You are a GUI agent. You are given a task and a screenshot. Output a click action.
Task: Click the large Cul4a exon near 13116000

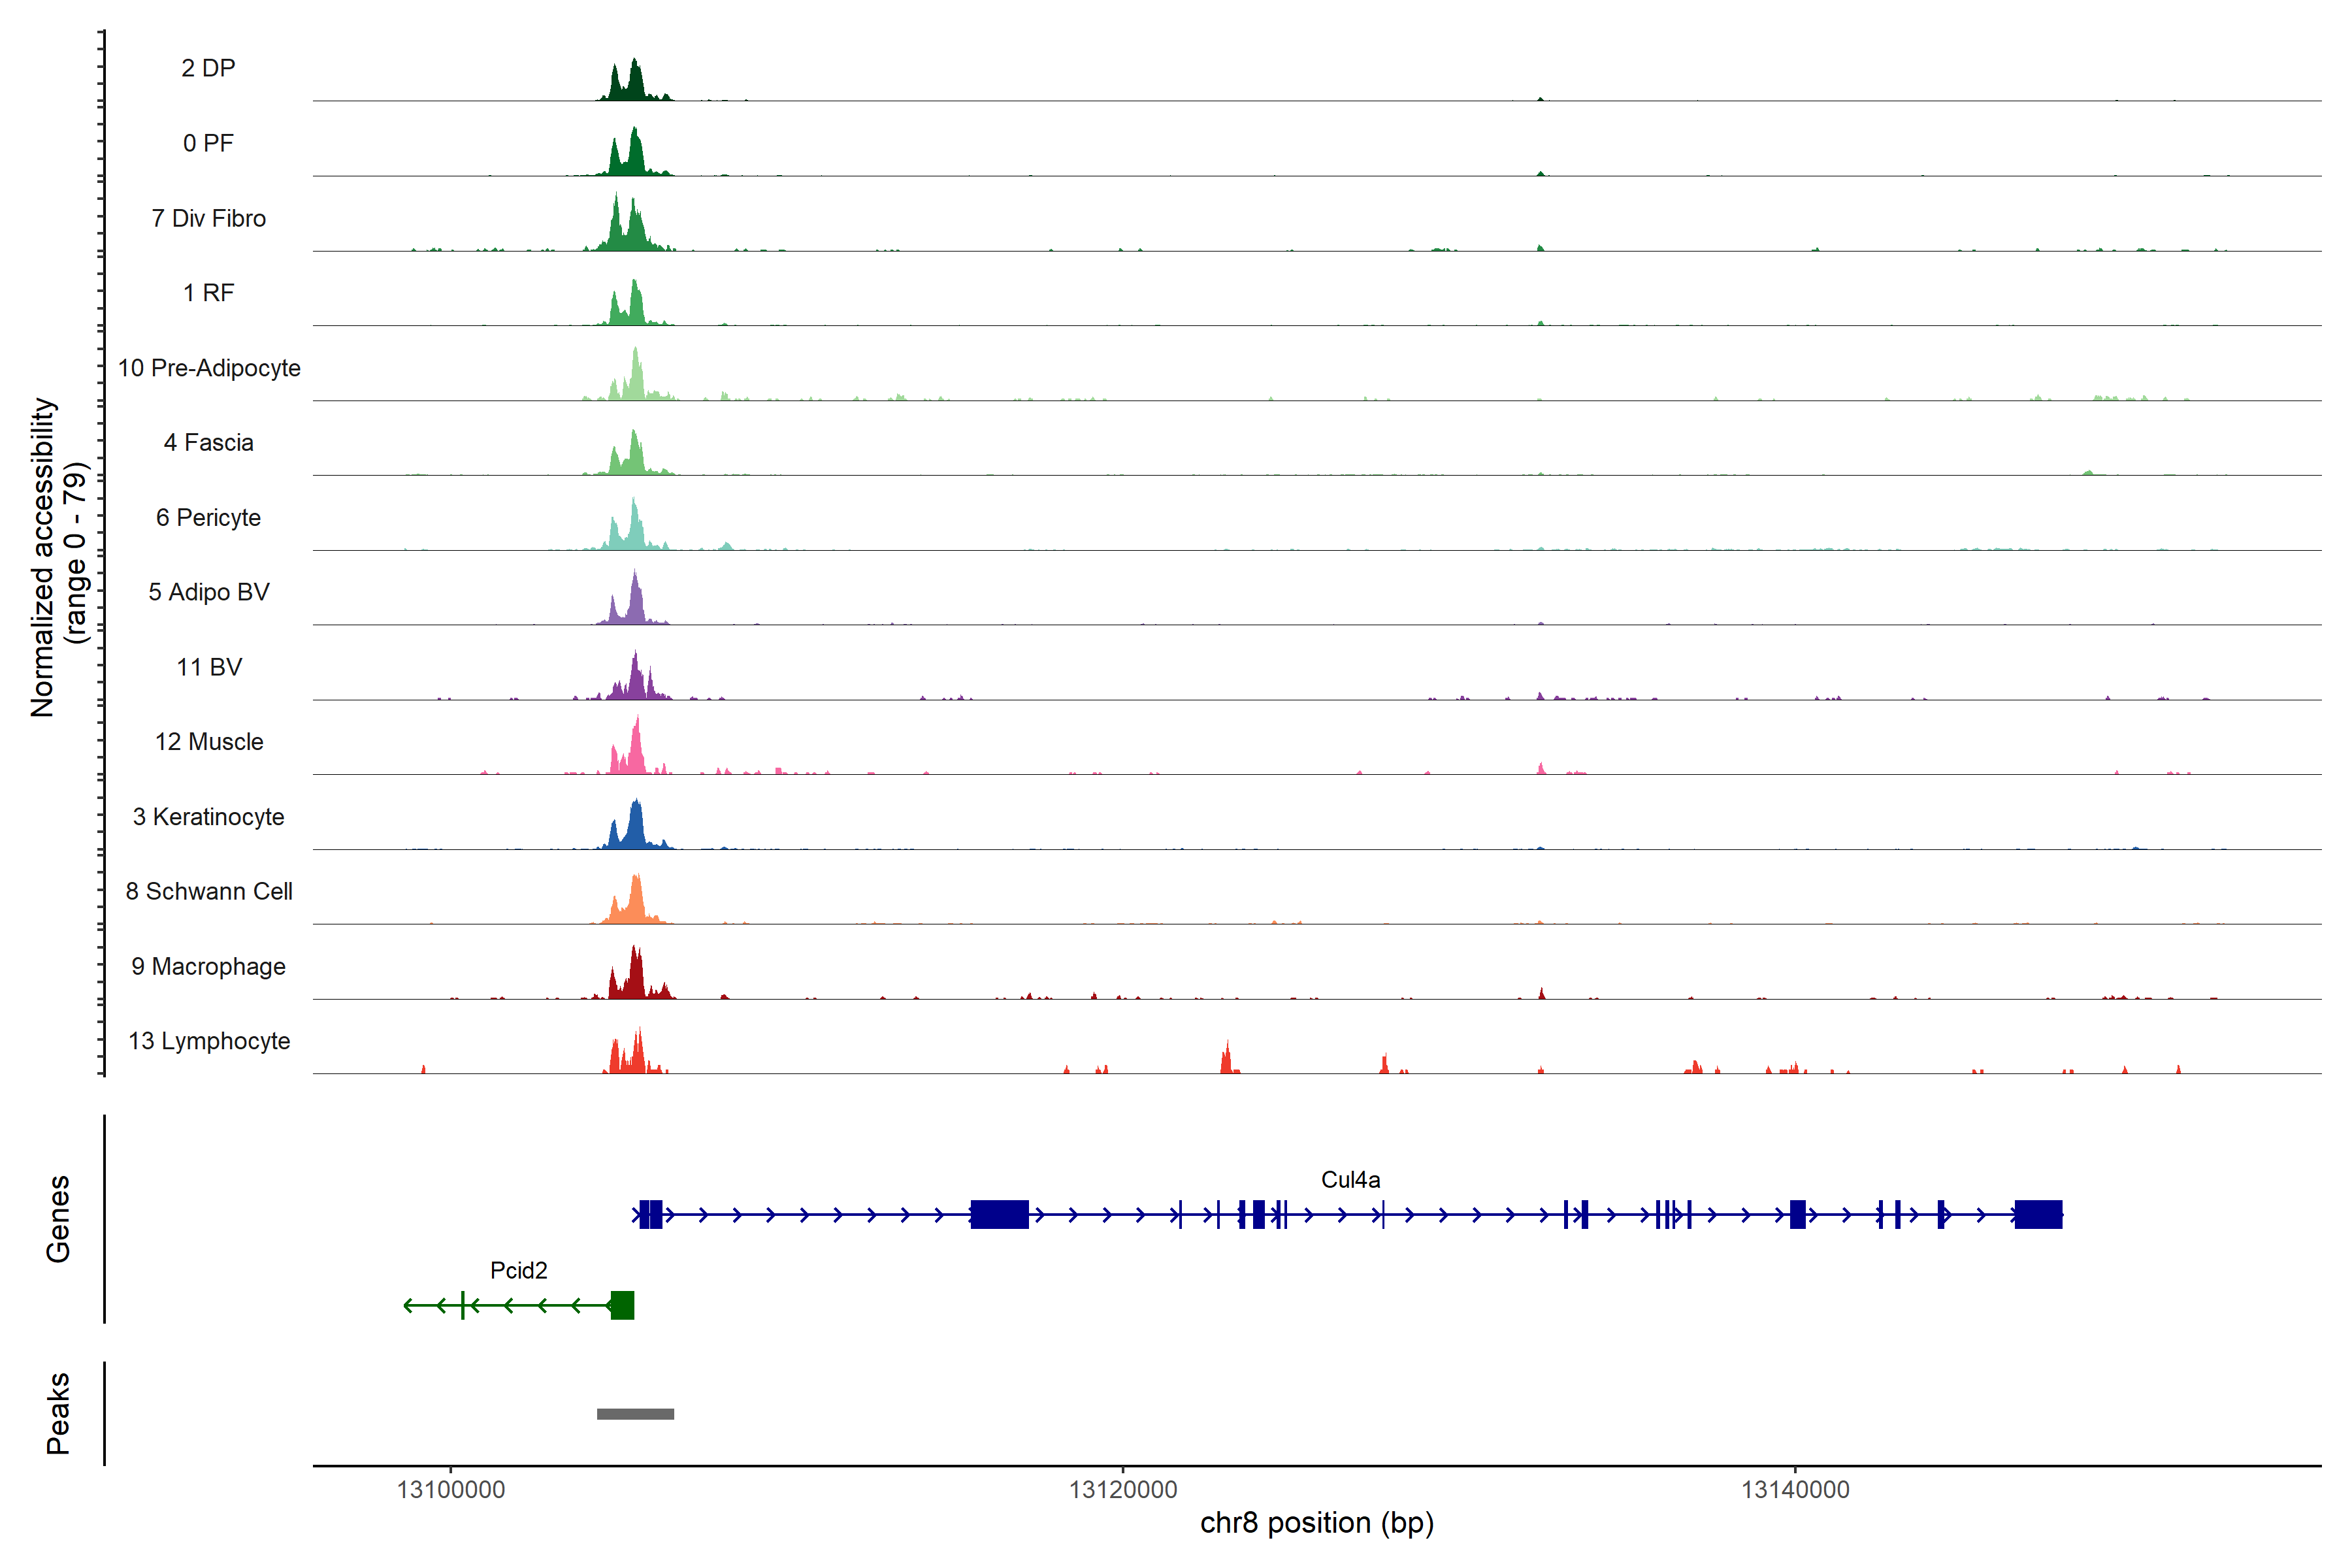[x=999, y=1214]
